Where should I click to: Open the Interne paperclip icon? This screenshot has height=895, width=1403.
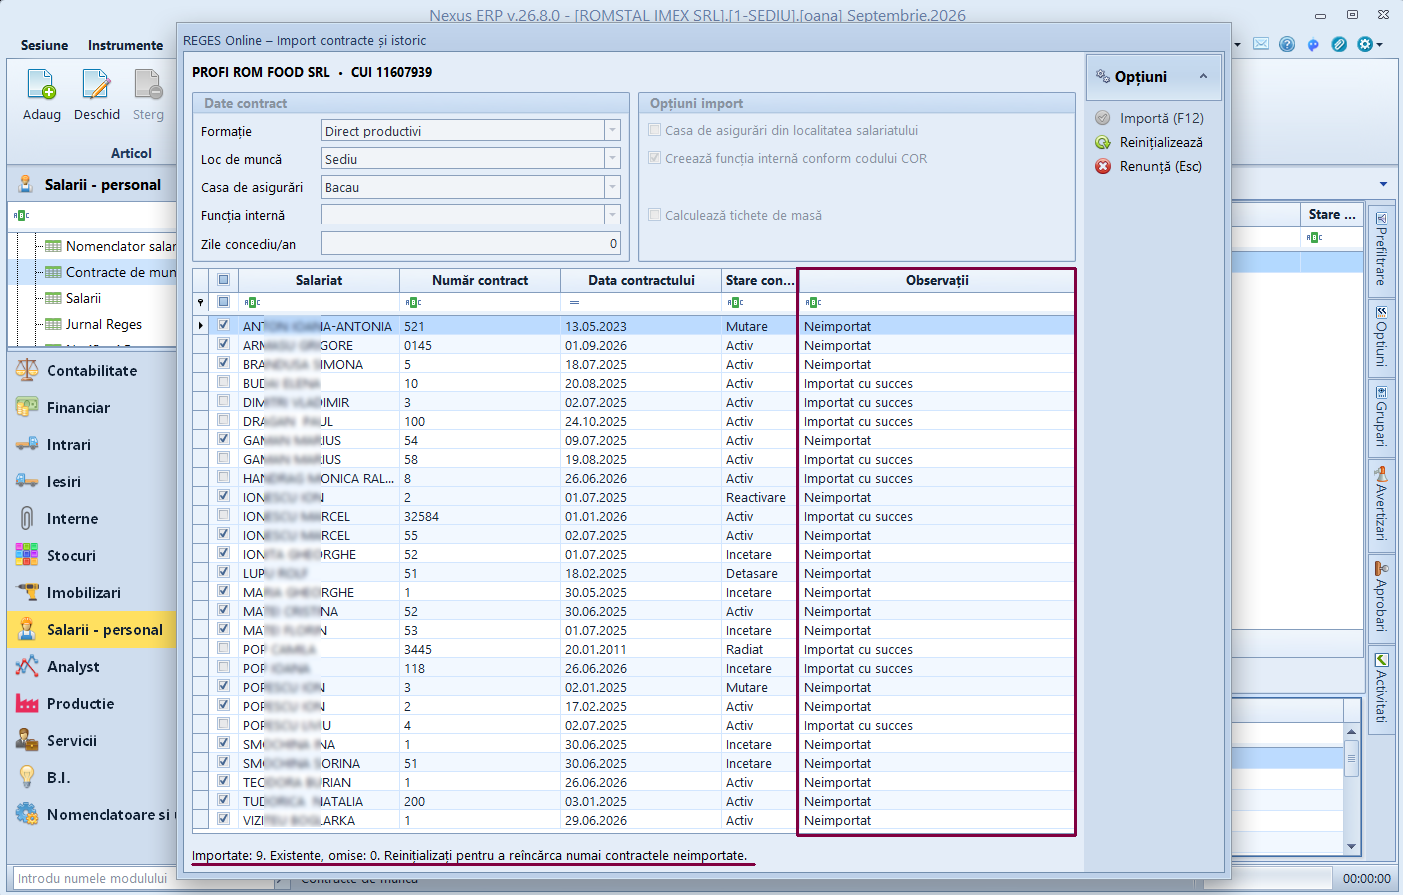point(27,518)
